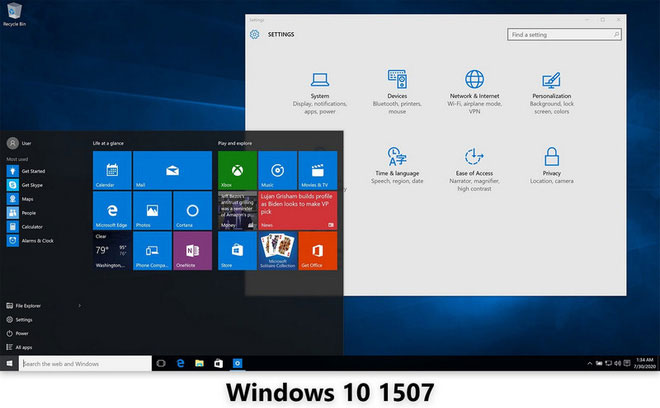660x408 pixels.
Task: Open the Weather tile showing Washington
Action: pyautogui.click(x=112, y=251)
